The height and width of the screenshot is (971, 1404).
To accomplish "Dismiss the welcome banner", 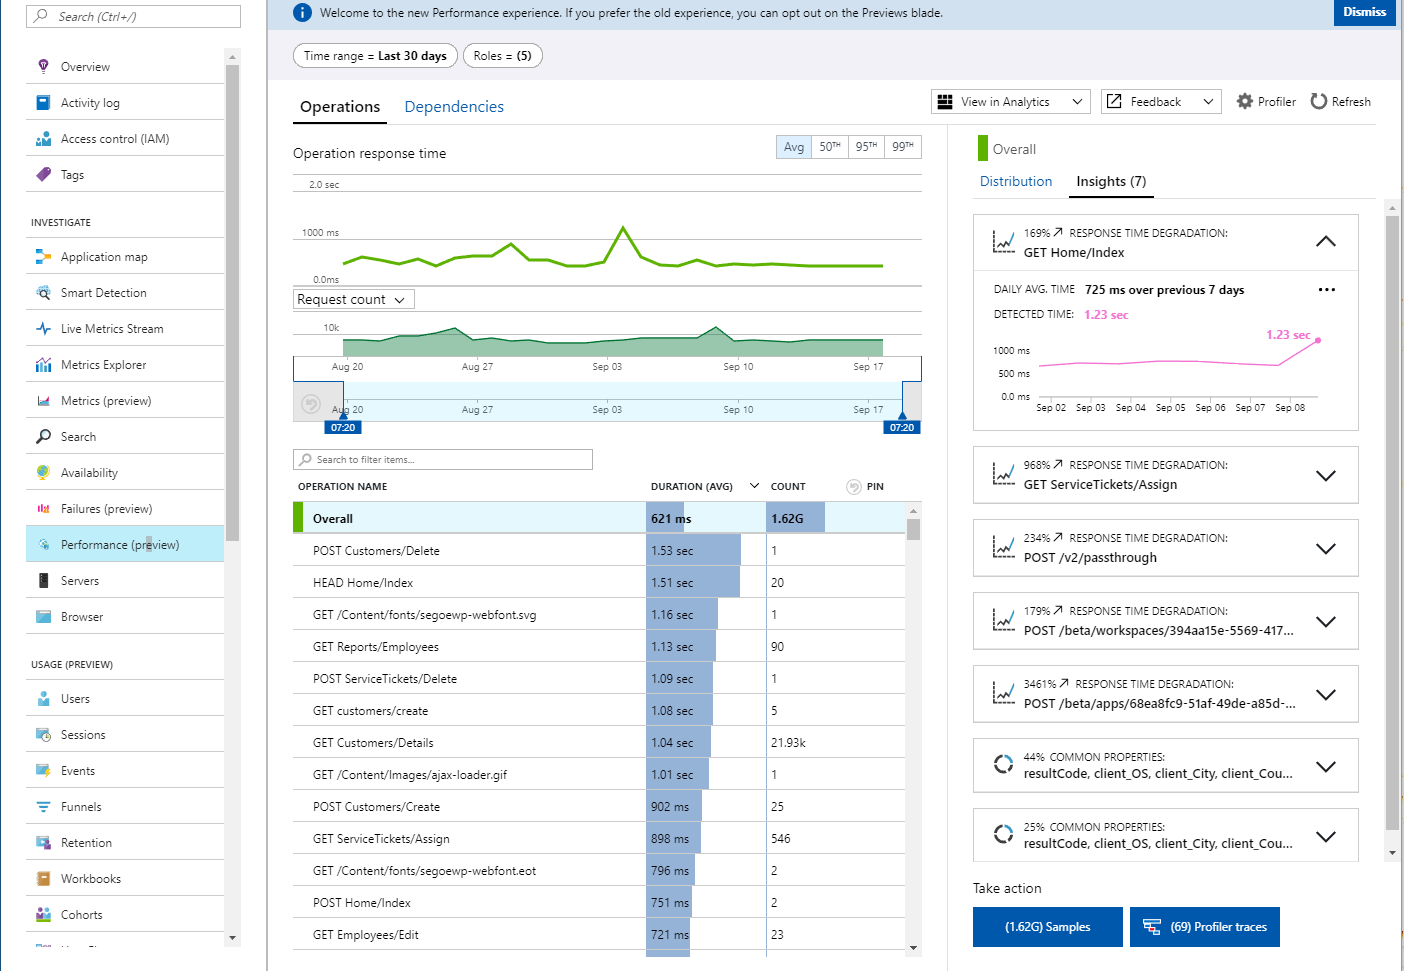I will coord(1364,12).
